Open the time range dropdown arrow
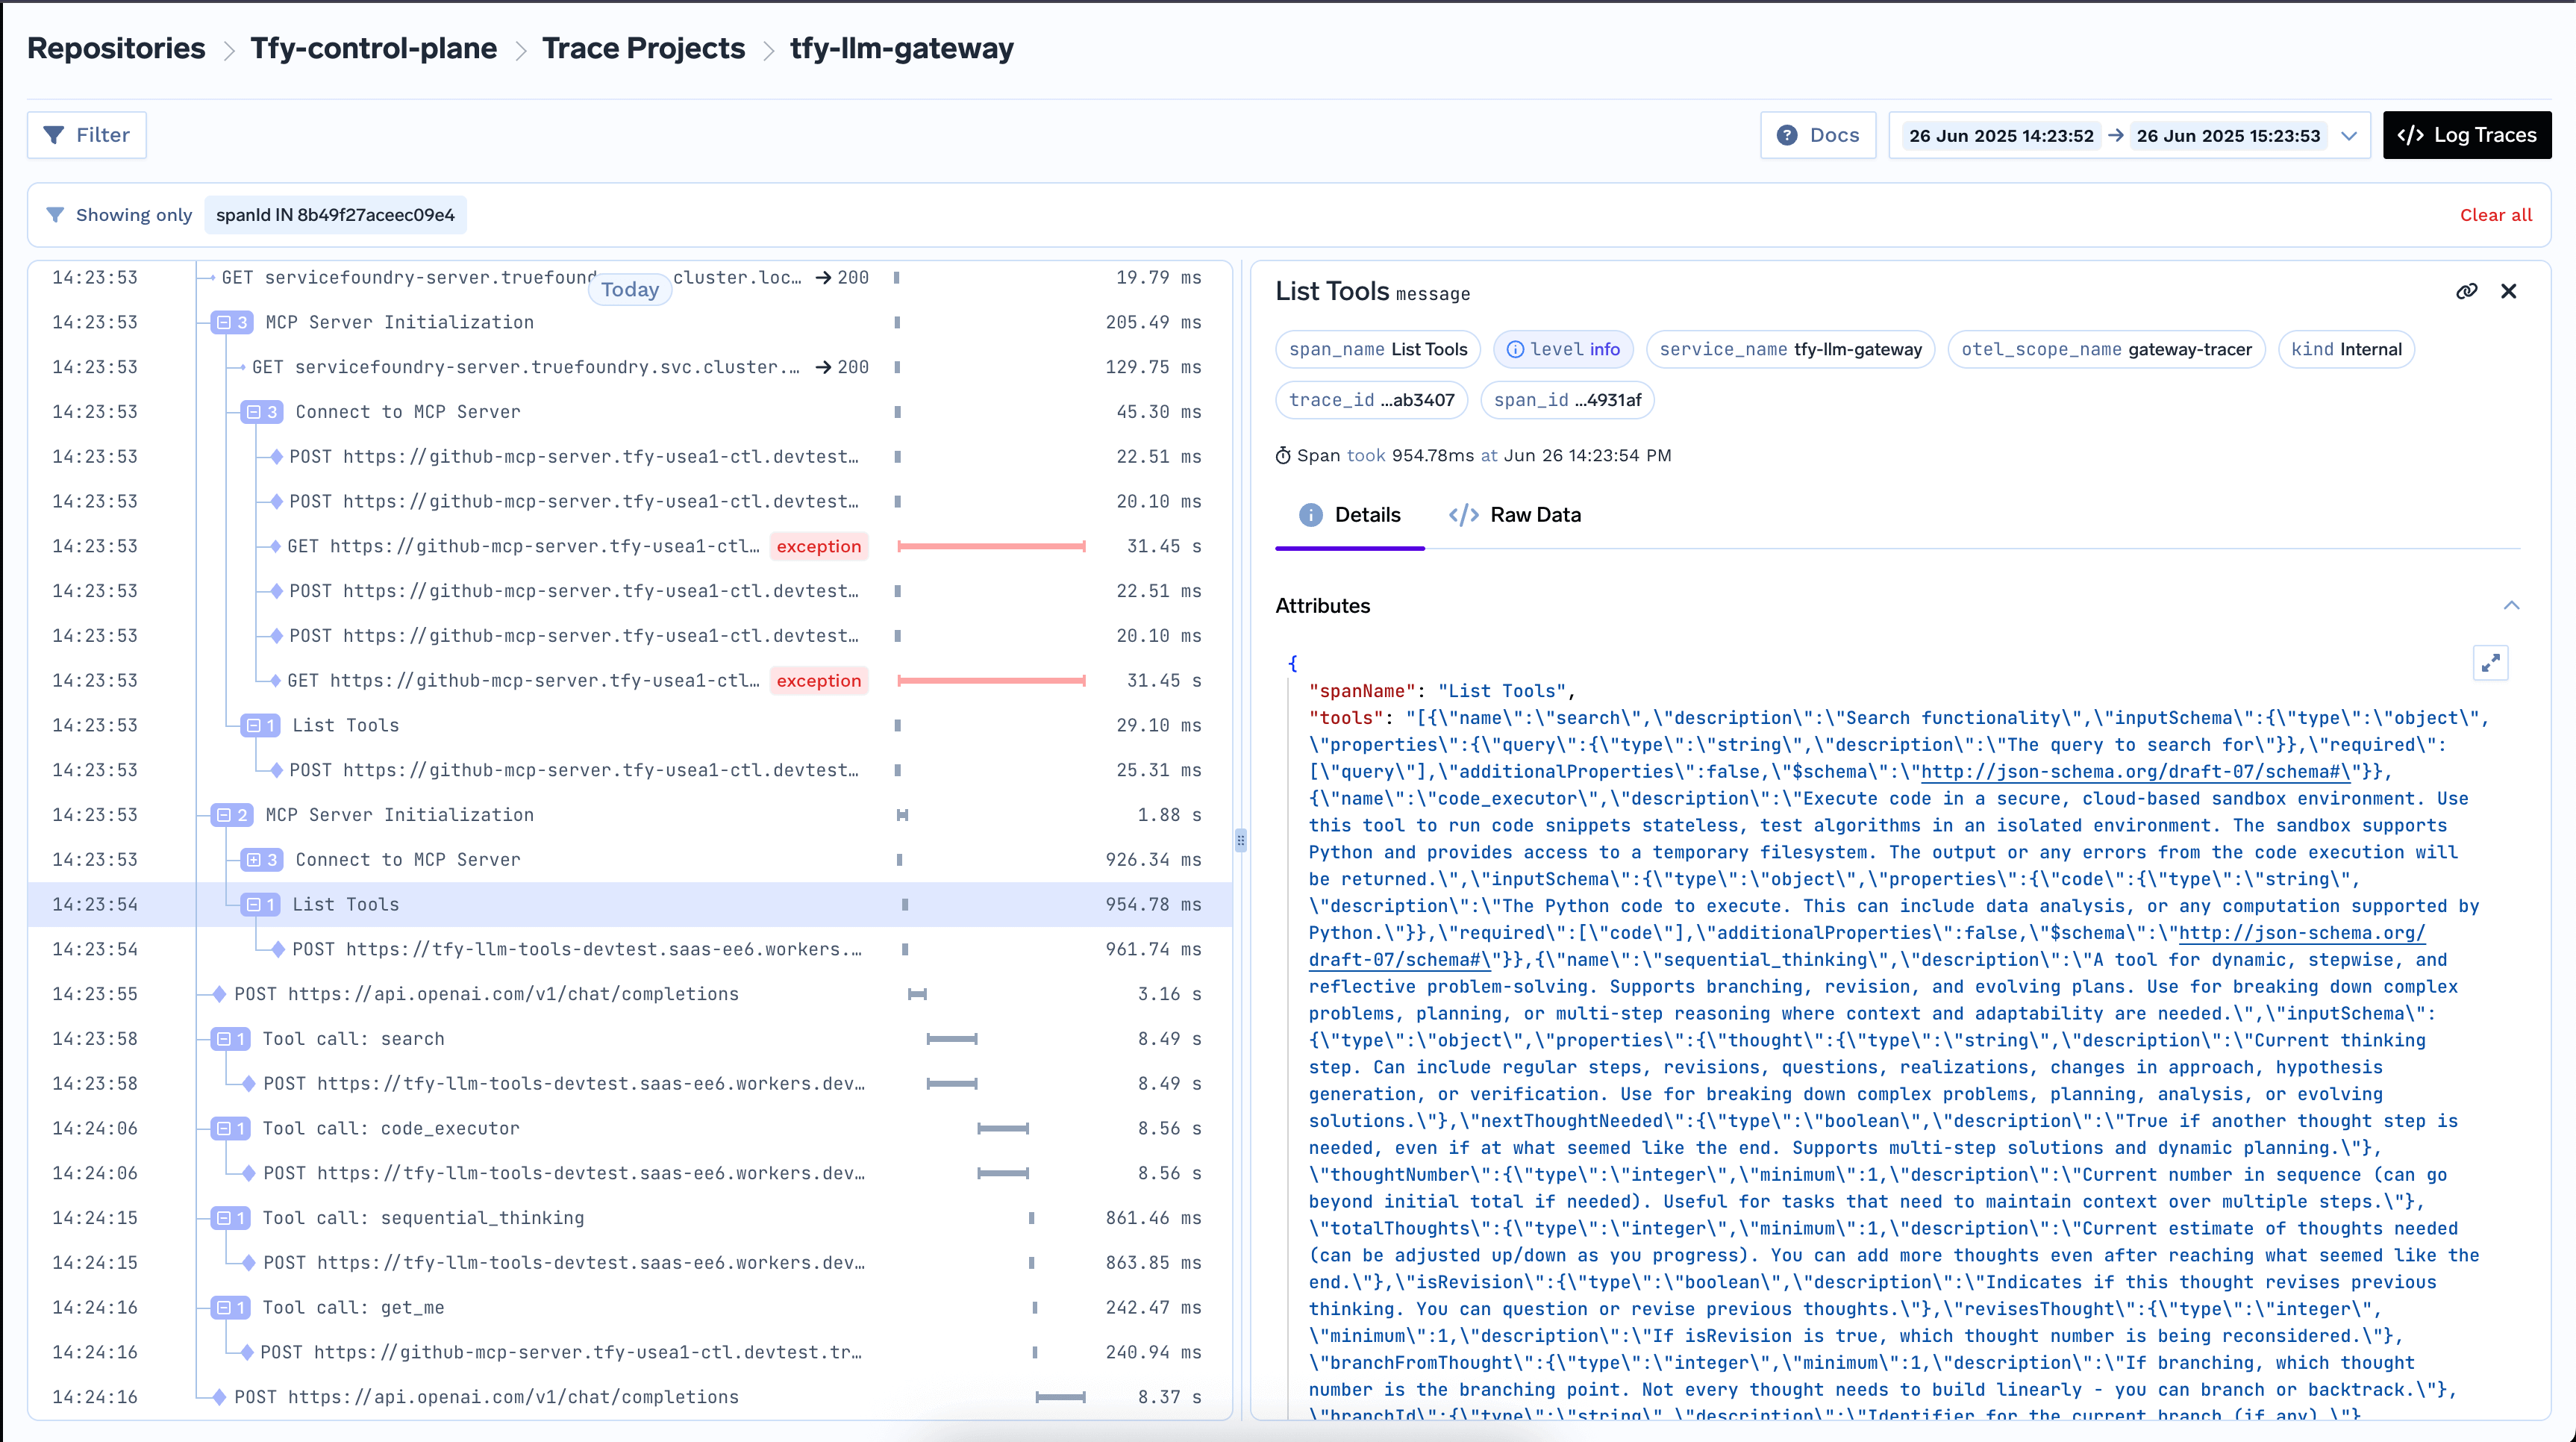This screenshot has height=1442, width=2576. (2349, 135)
